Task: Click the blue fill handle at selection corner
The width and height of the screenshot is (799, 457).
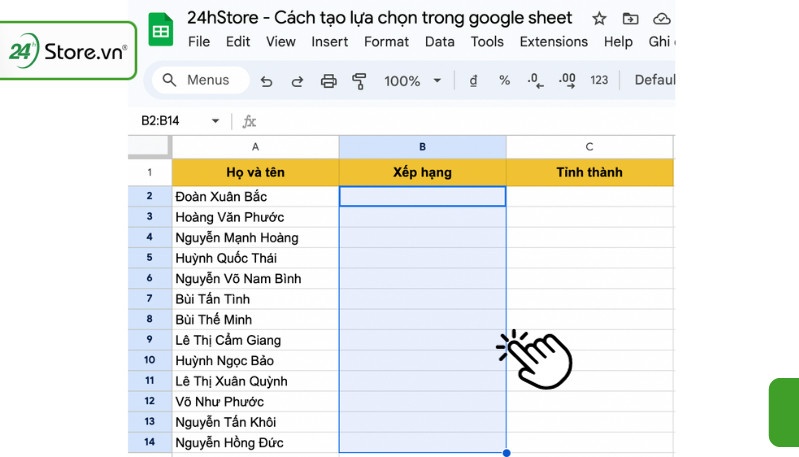Action: [506, 452]
